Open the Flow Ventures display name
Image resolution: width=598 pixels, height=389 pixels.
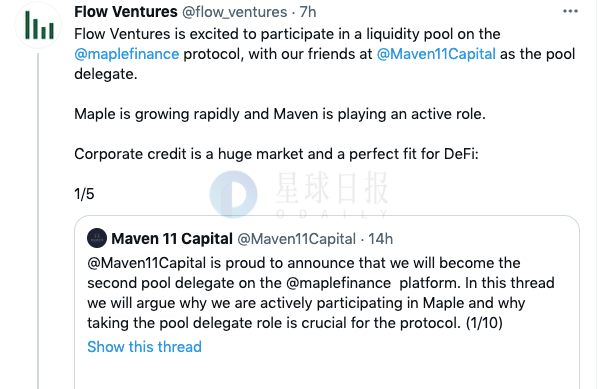tap(126, 12)
